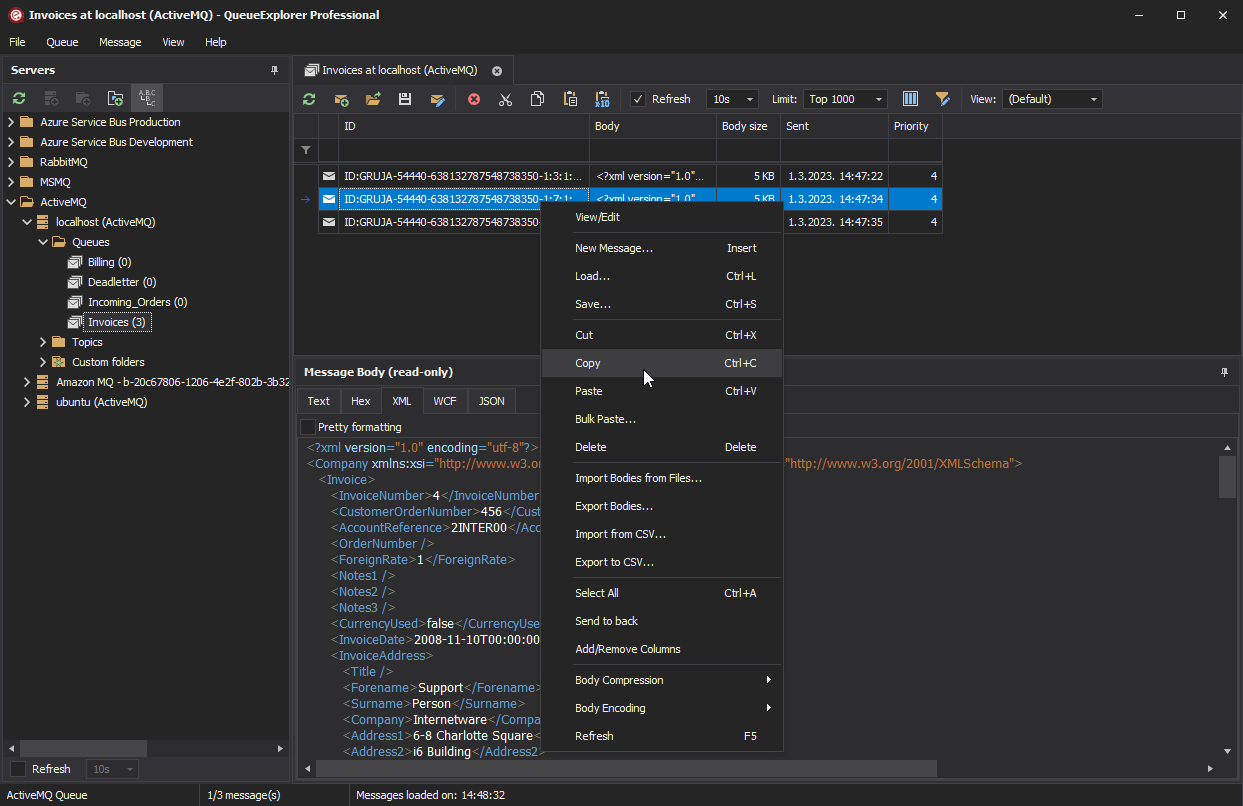Click the scissors Cut message icon
Screen dimensions: 1243x806
(x=505, y=99)
